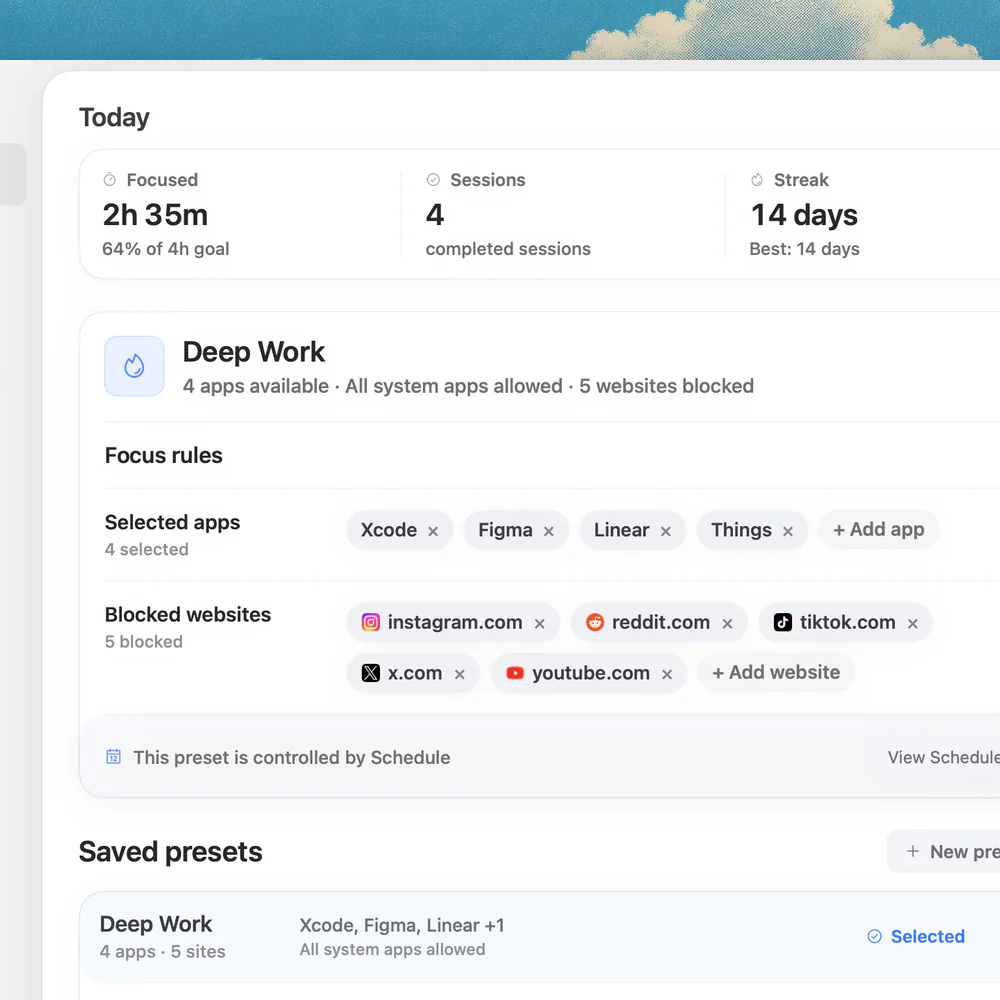Remove Linear from selected apps
The image size is (1000, 1000).
tap(666, 531)
